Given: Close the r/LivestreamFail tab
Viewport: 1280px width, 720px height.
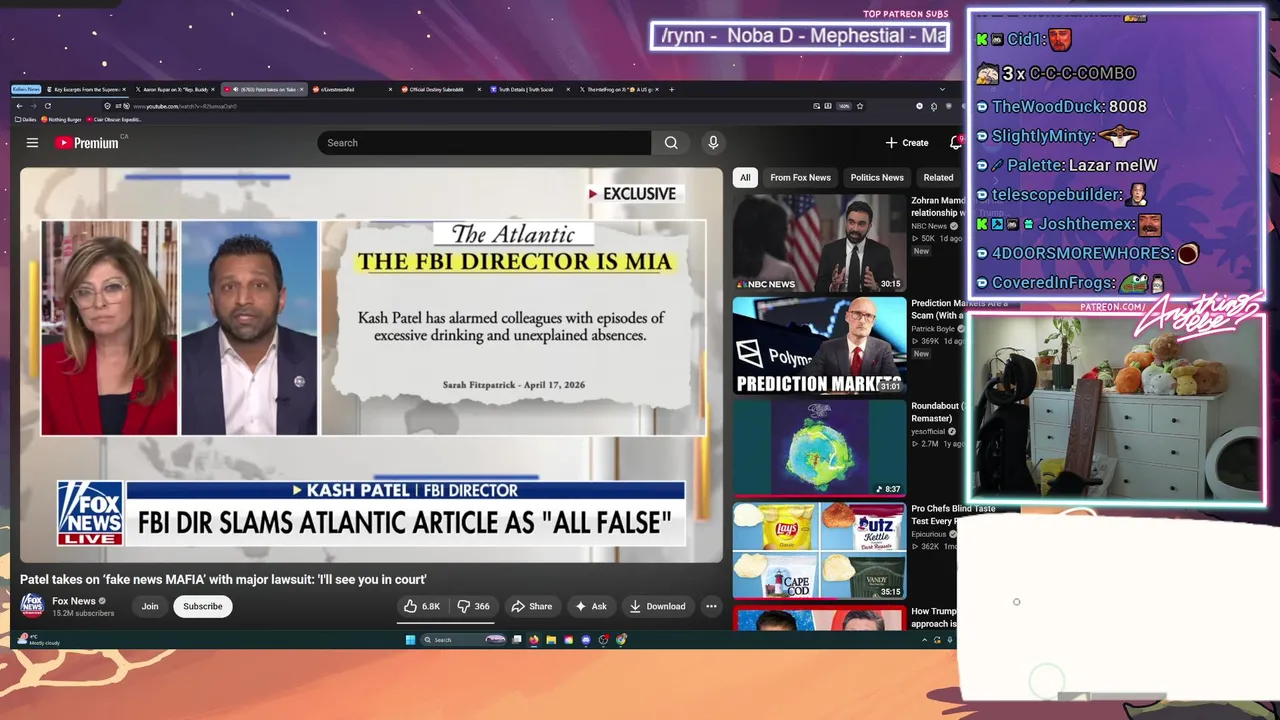Looking at the screenshot, I should point(390,89).
